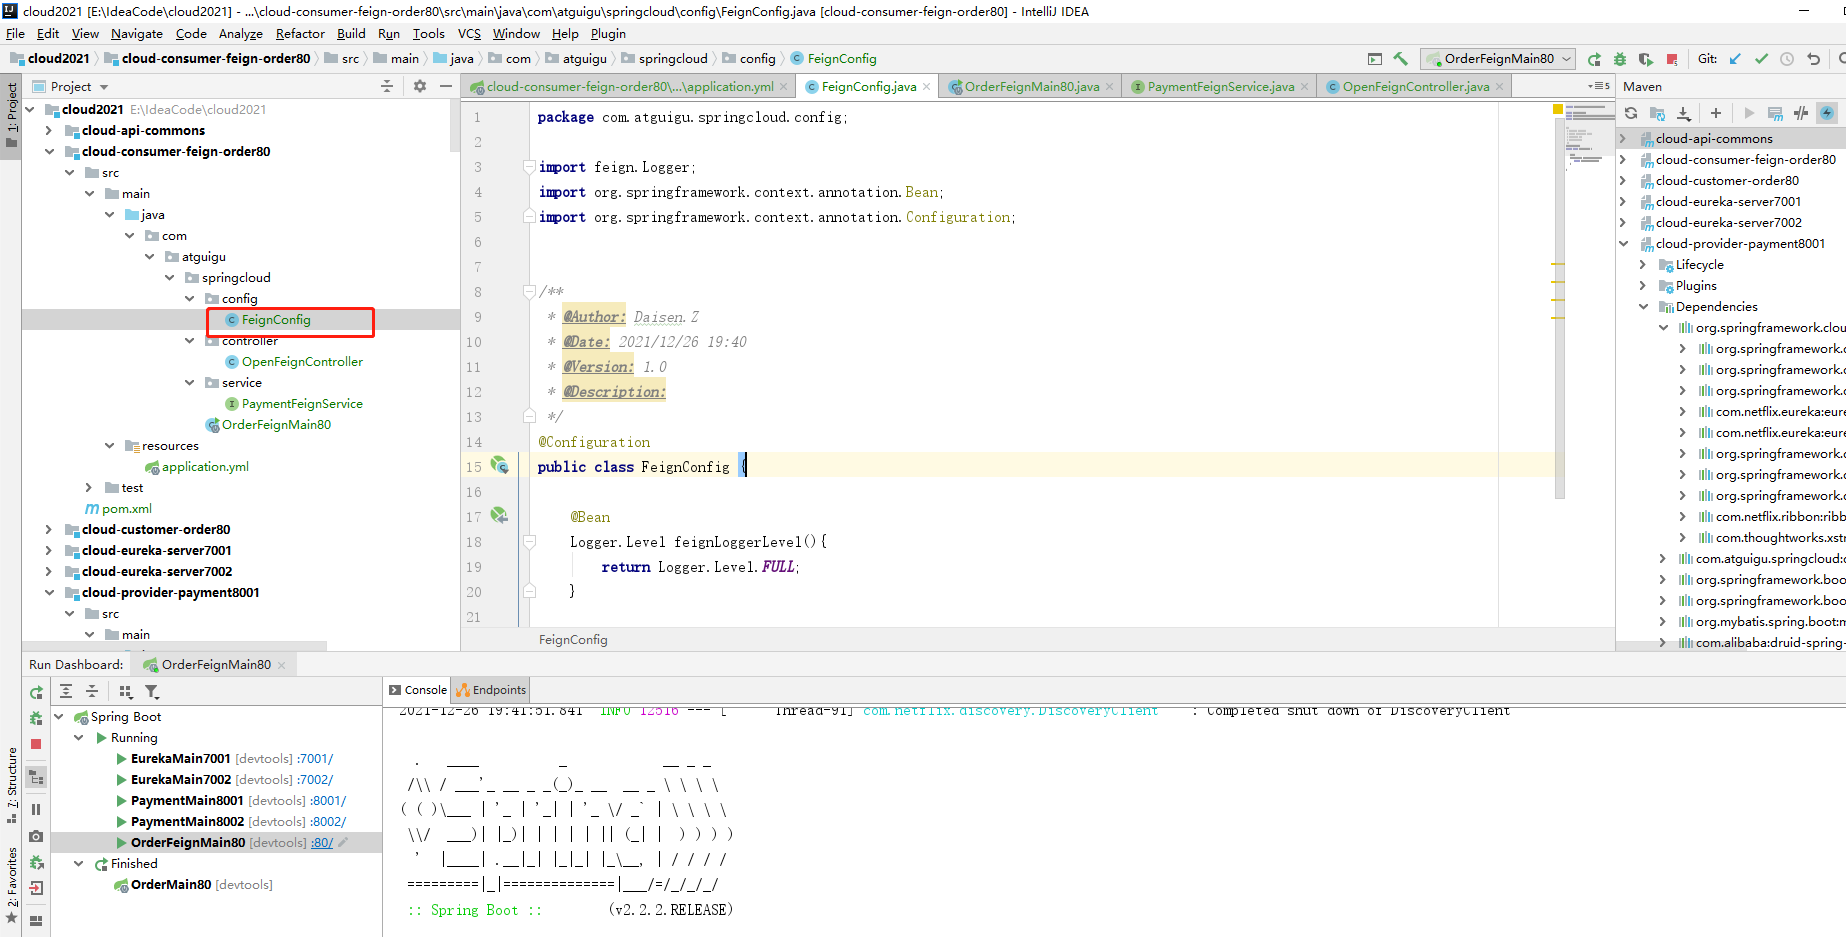Open the VCS menu
This screenshot has width=1846, height=937.
(x=469, y=33)
